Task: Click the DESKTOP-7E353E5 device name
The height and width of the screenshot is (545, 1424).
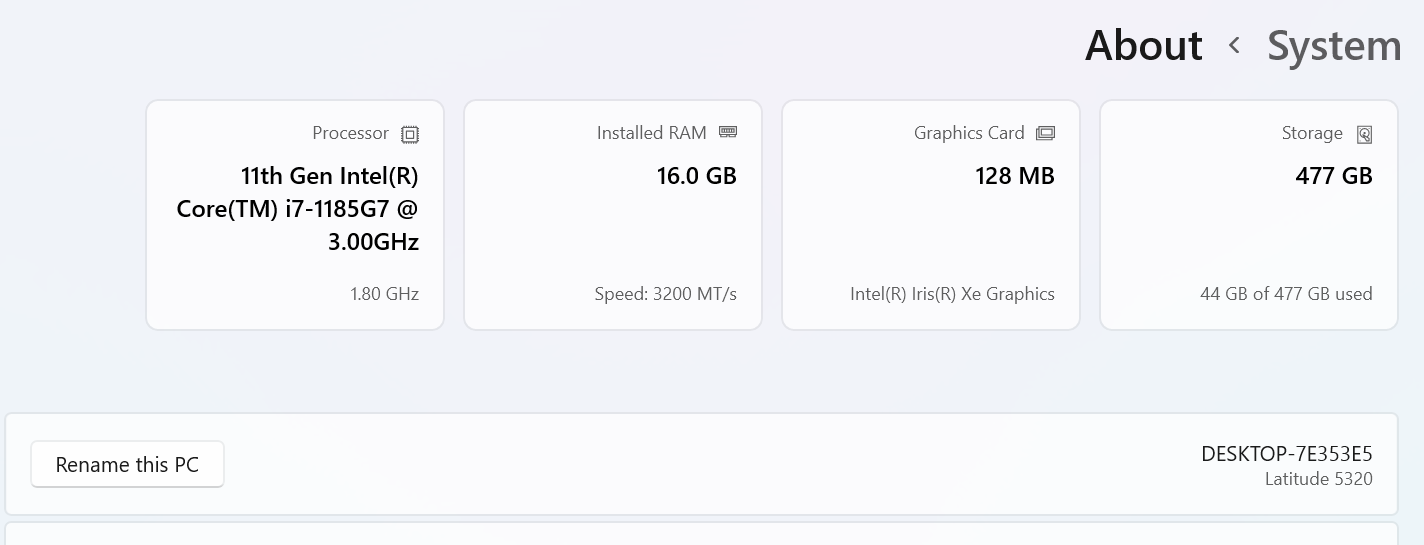Action: [x=1286, y=454]
